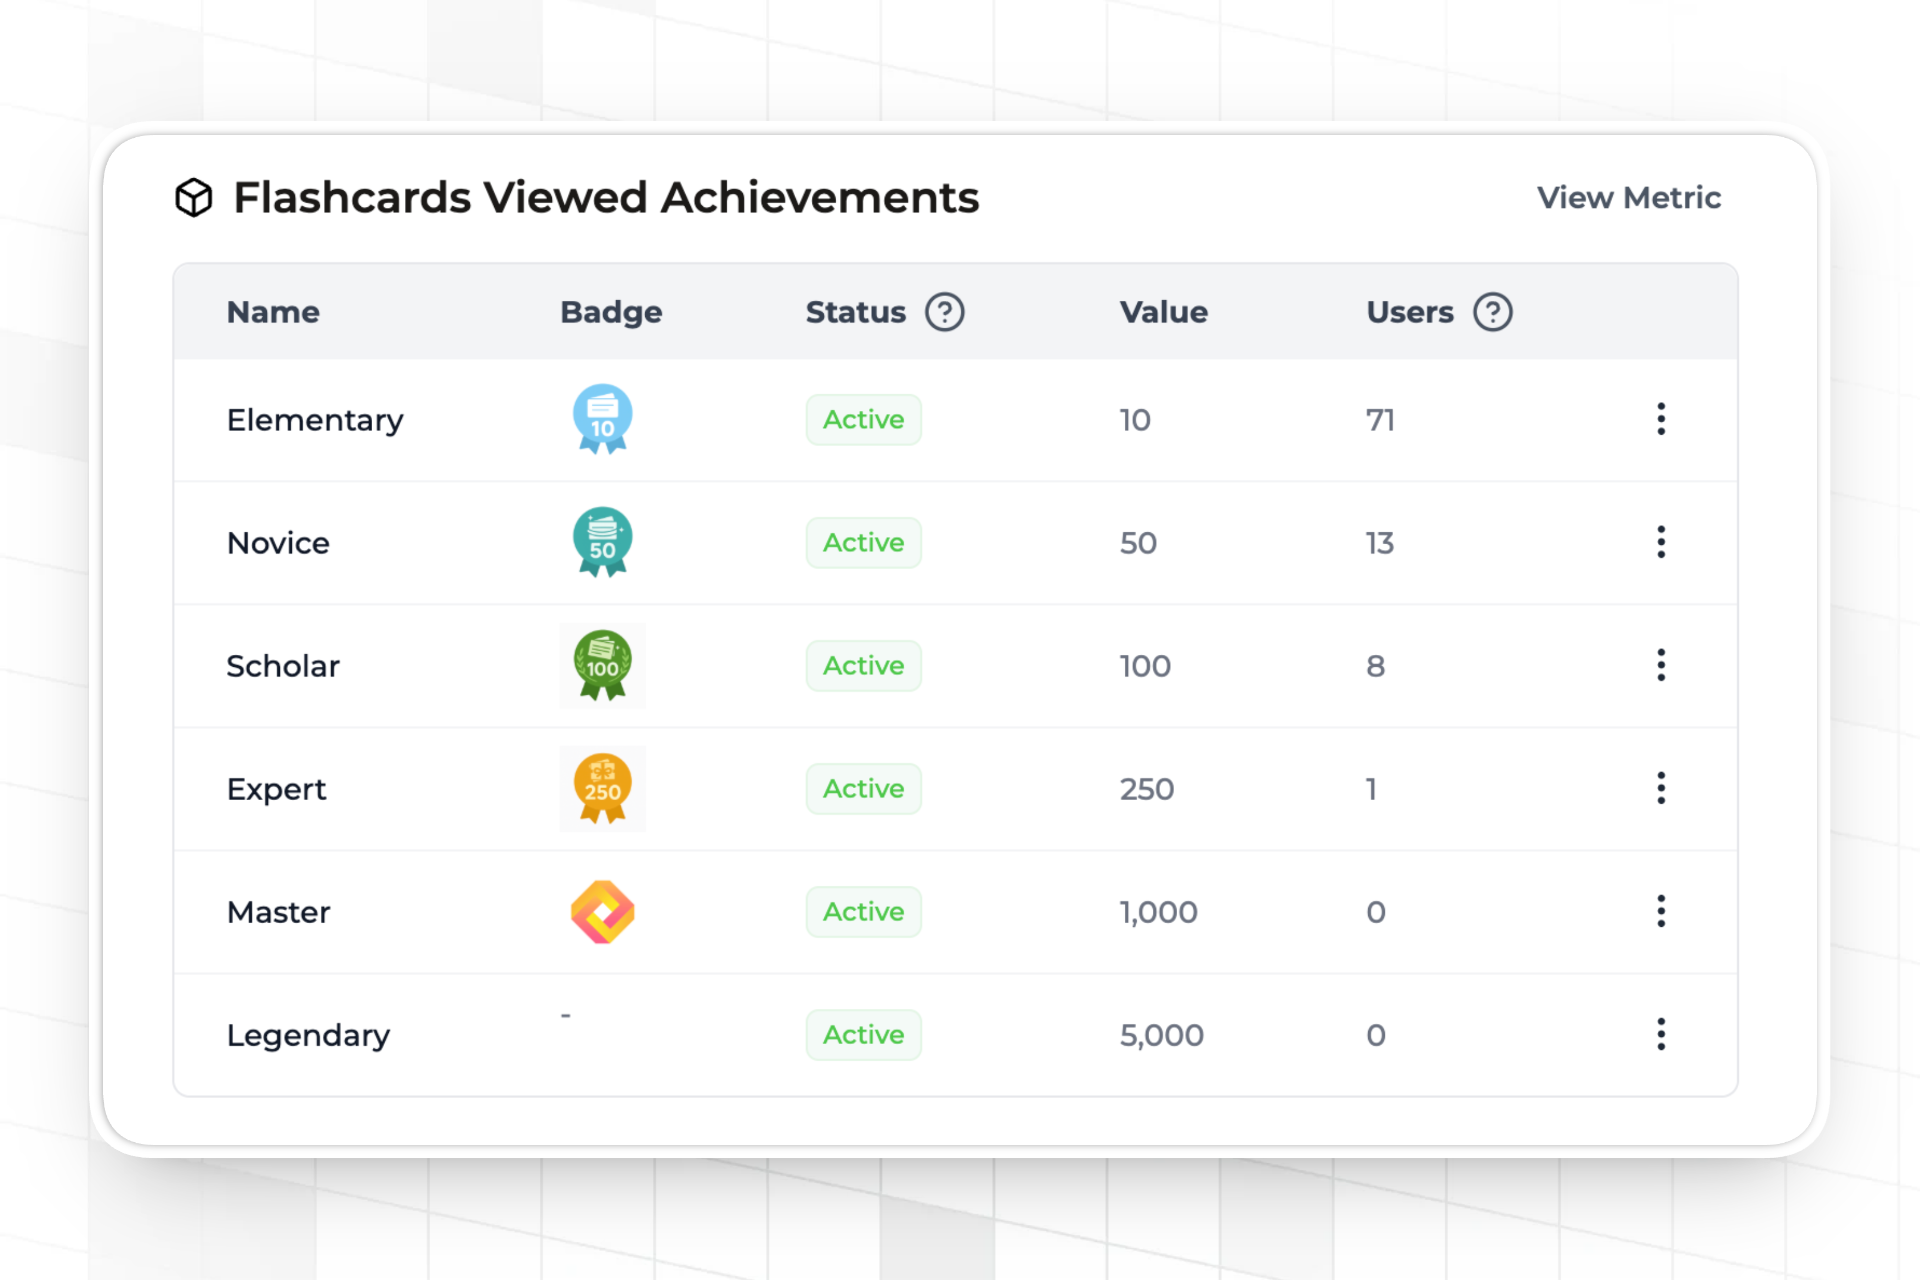
Task: Open the Users column help icon
Action: point(1492,311)
